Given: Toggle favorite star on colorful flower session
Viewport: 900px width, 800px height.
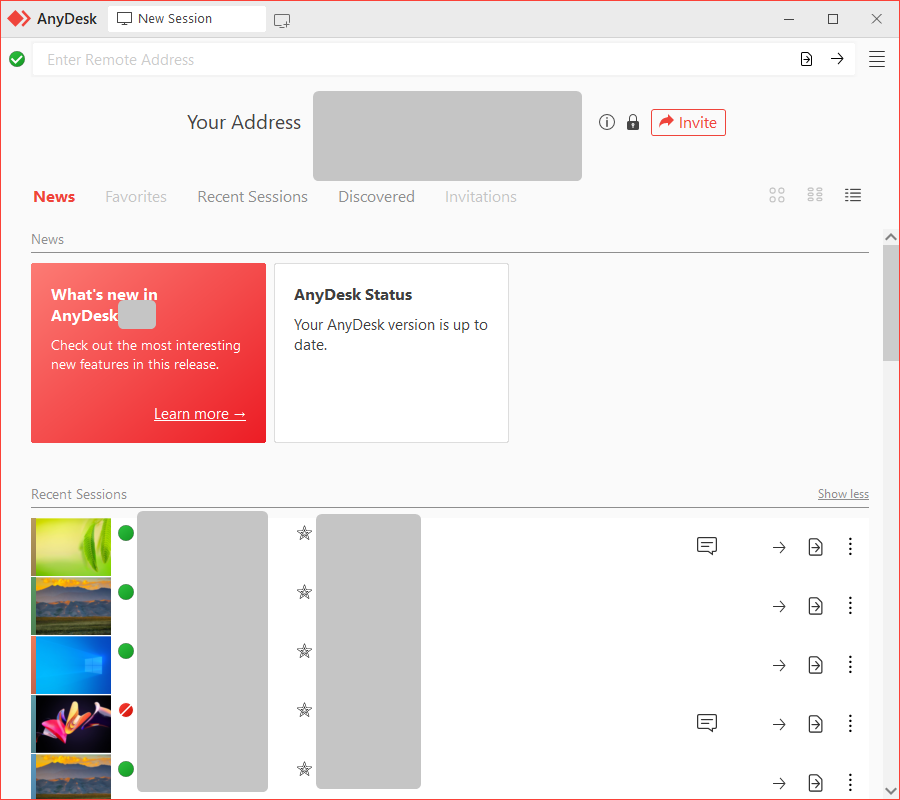Looking at the screenshot, I should coord(304,710).
